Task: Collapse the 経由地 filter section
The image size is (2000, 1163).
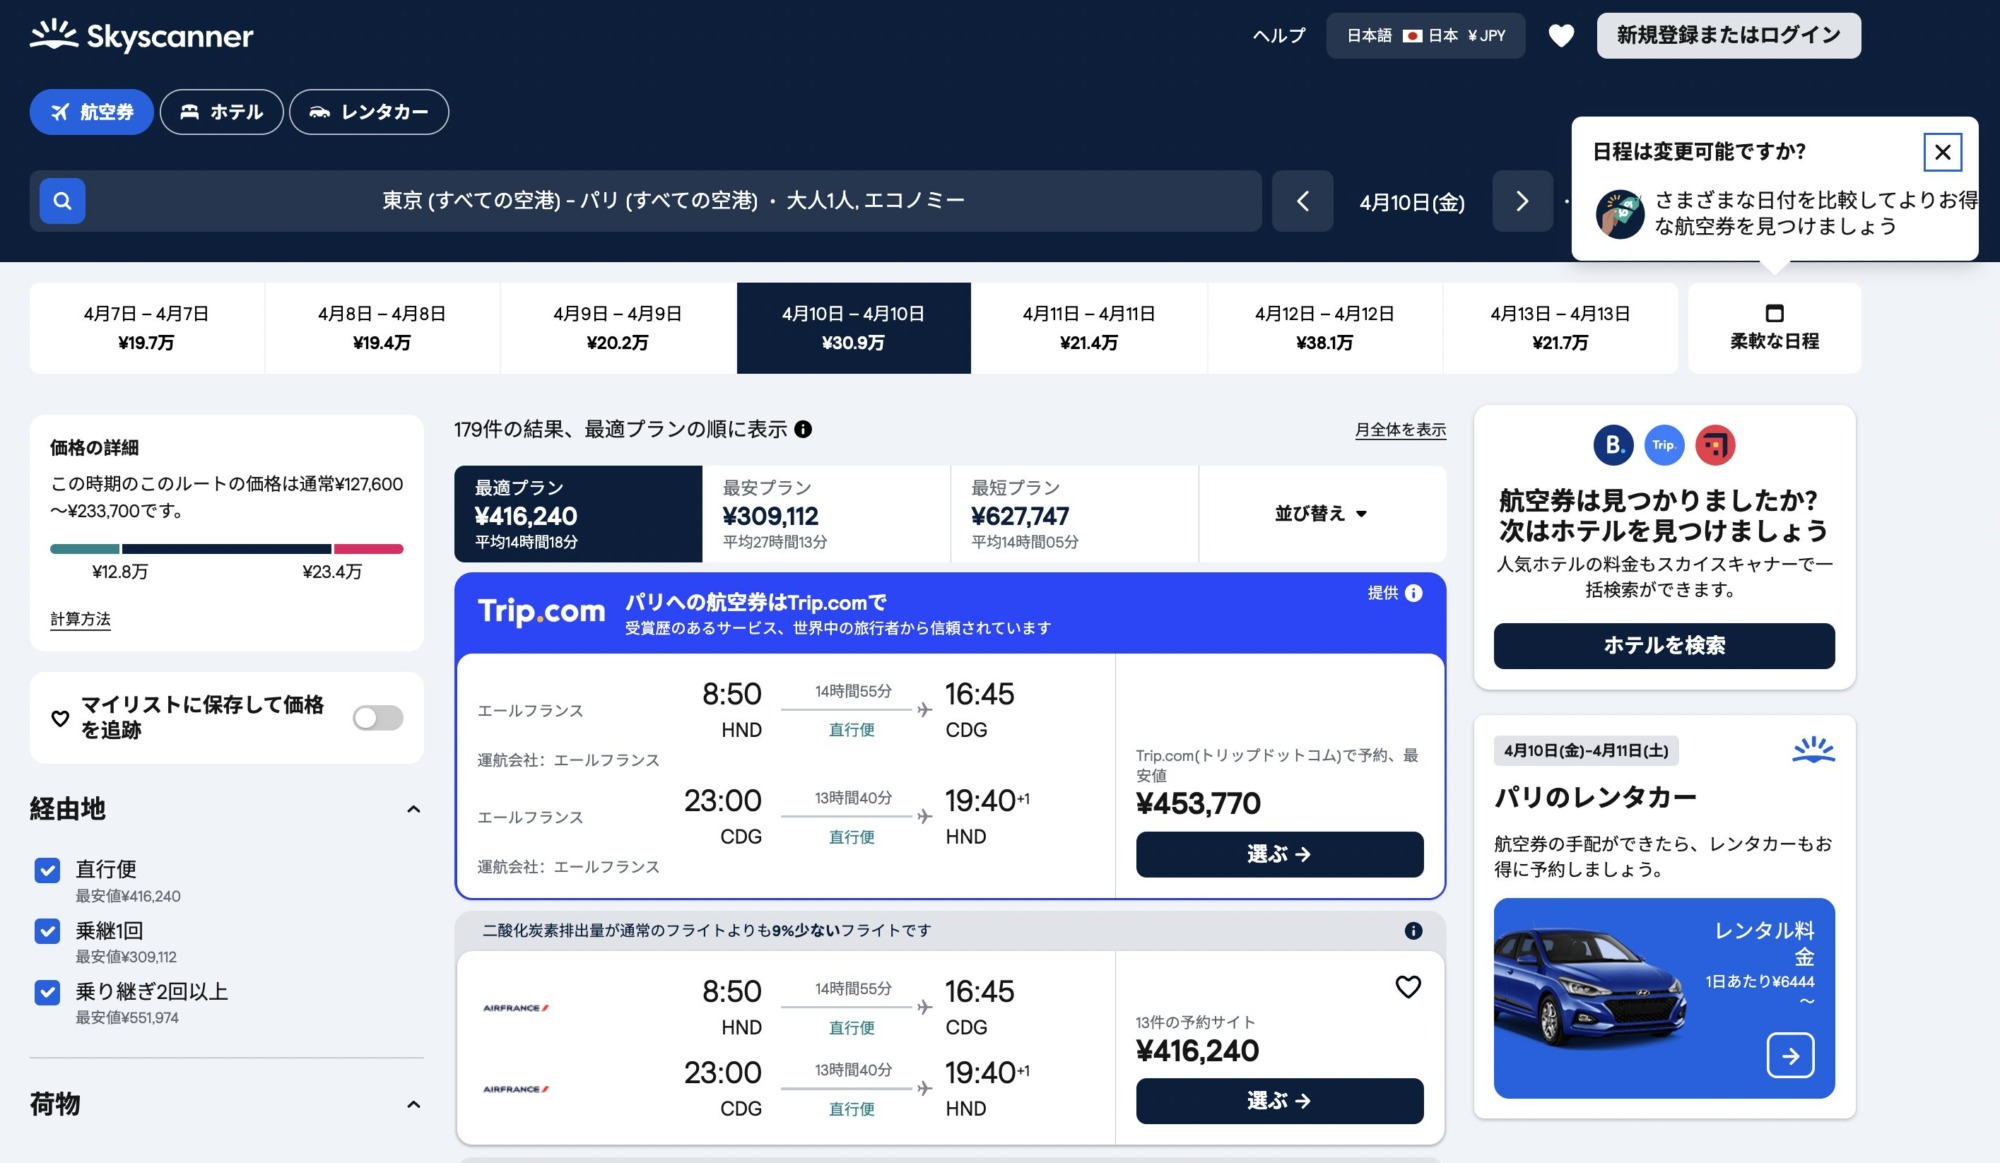Action: tap(413, 809)
